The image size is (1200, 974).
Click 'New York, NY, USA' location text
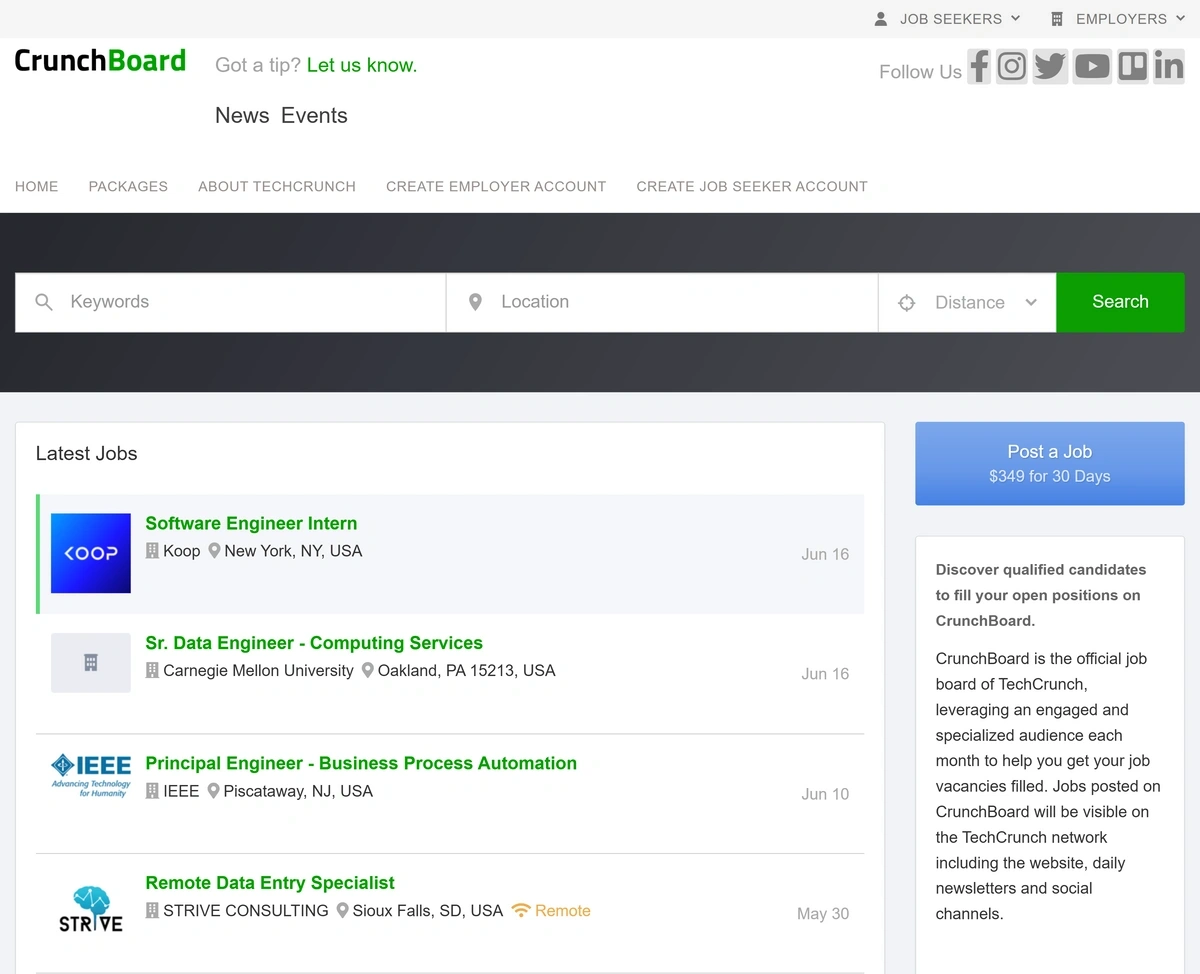293,551
